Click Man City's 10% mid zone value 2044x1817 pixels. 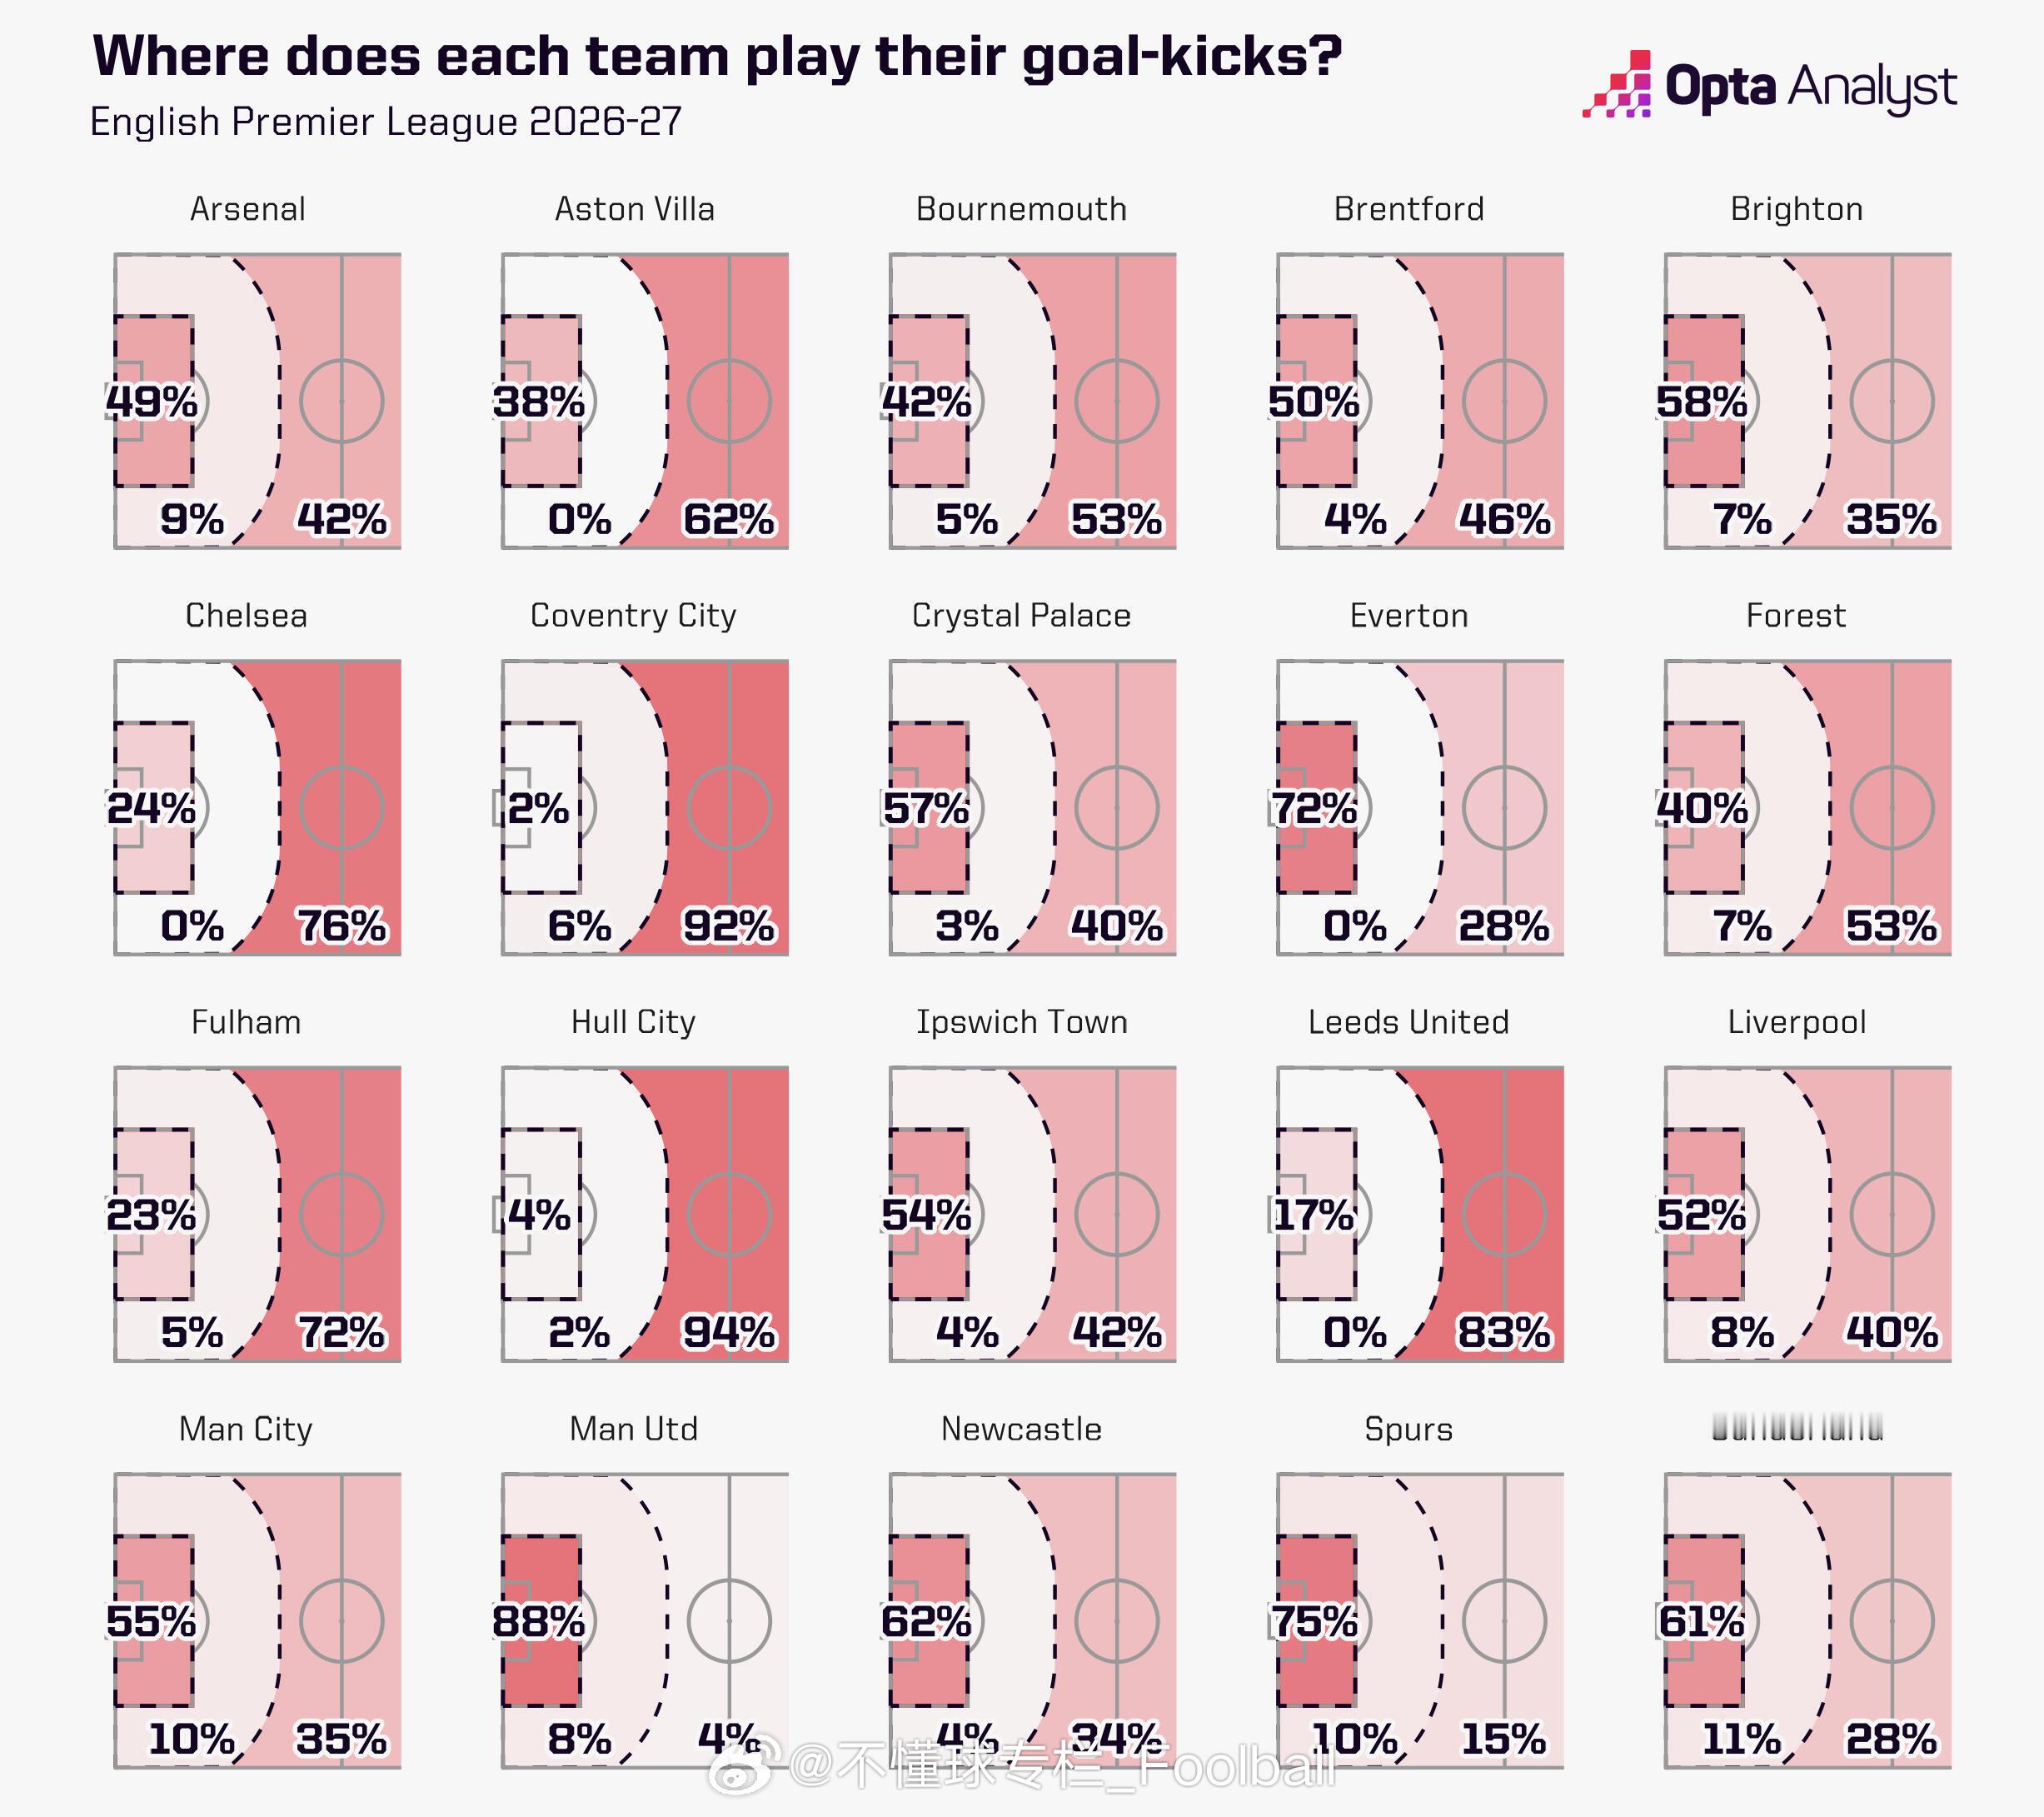click(x=191, y=1739)
